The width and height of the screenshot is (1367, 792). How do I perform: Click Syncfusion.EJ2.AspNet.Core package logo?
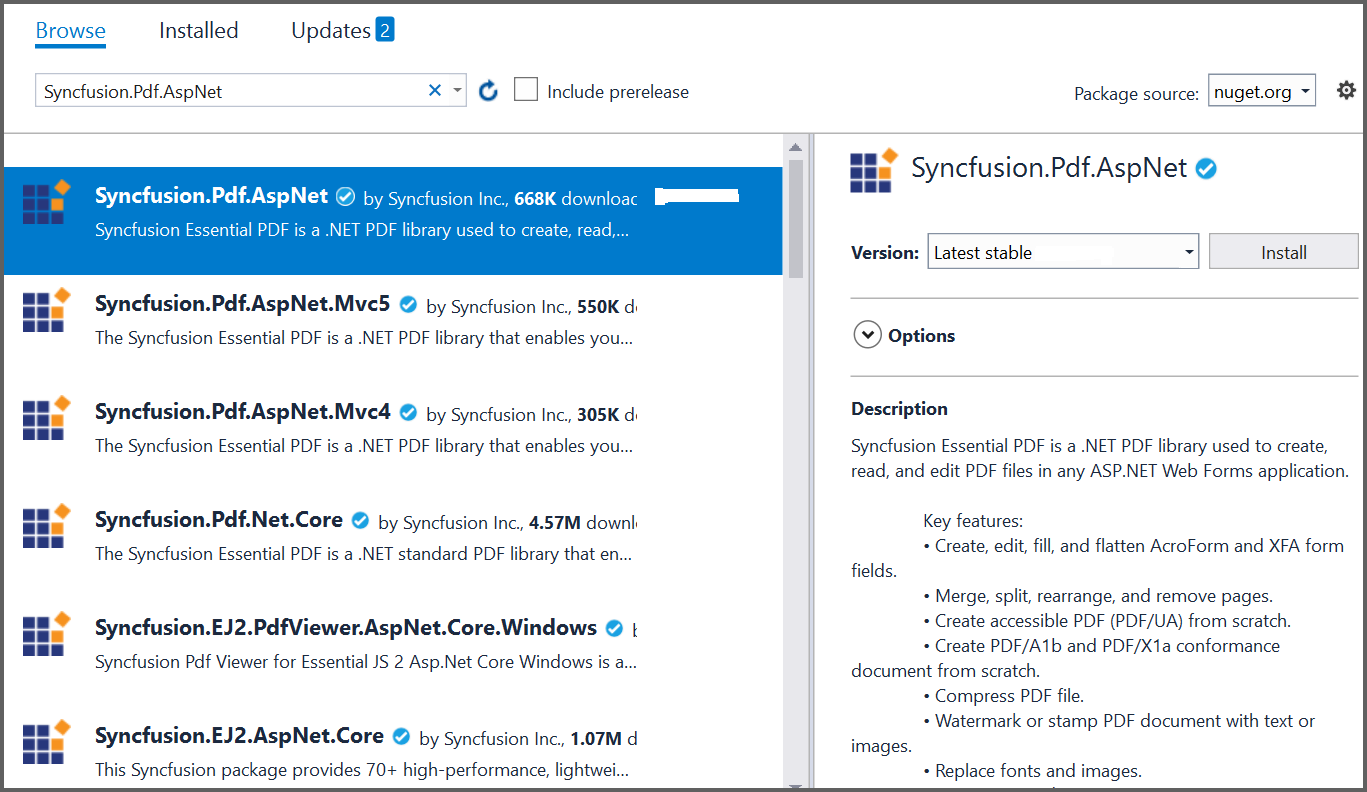[x=47, y=743]
